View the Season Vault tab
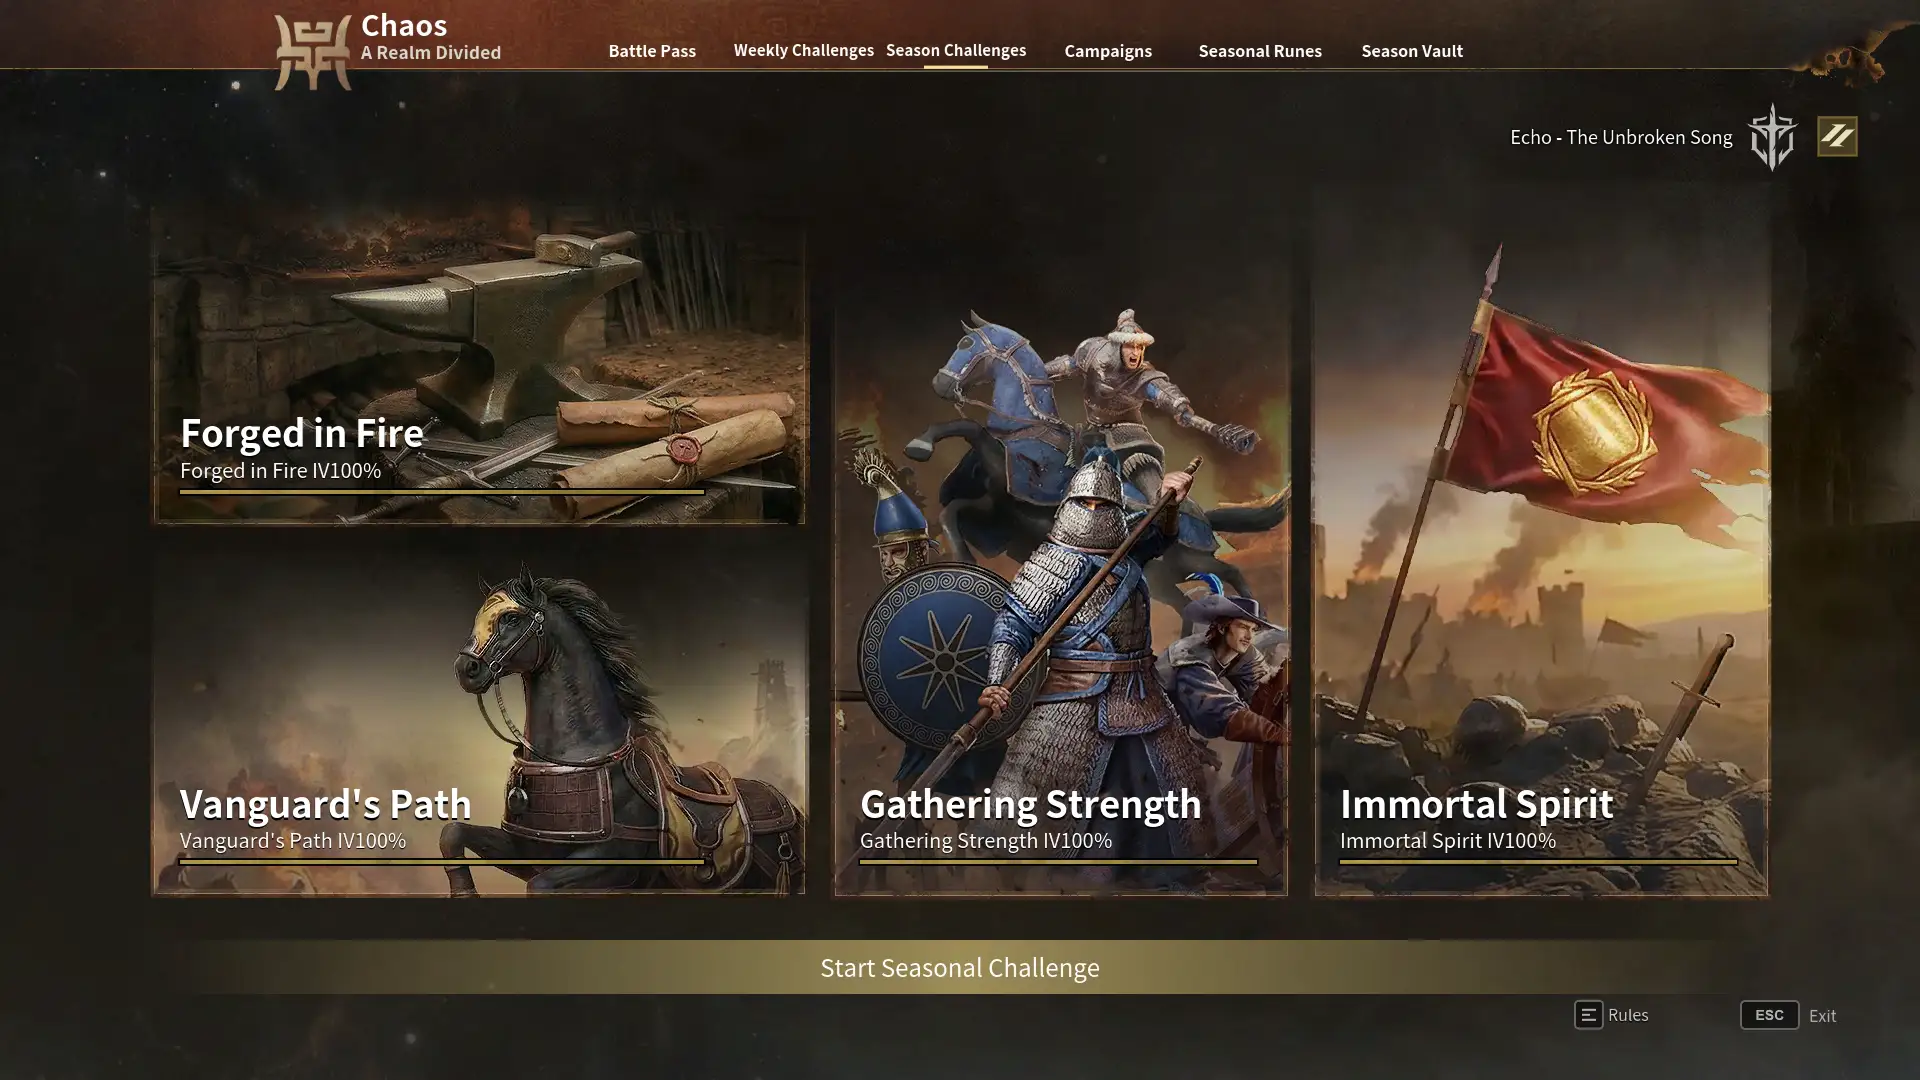Image resolution: width=1920 pixels, height=1080 pixels. coord(1412,51)
